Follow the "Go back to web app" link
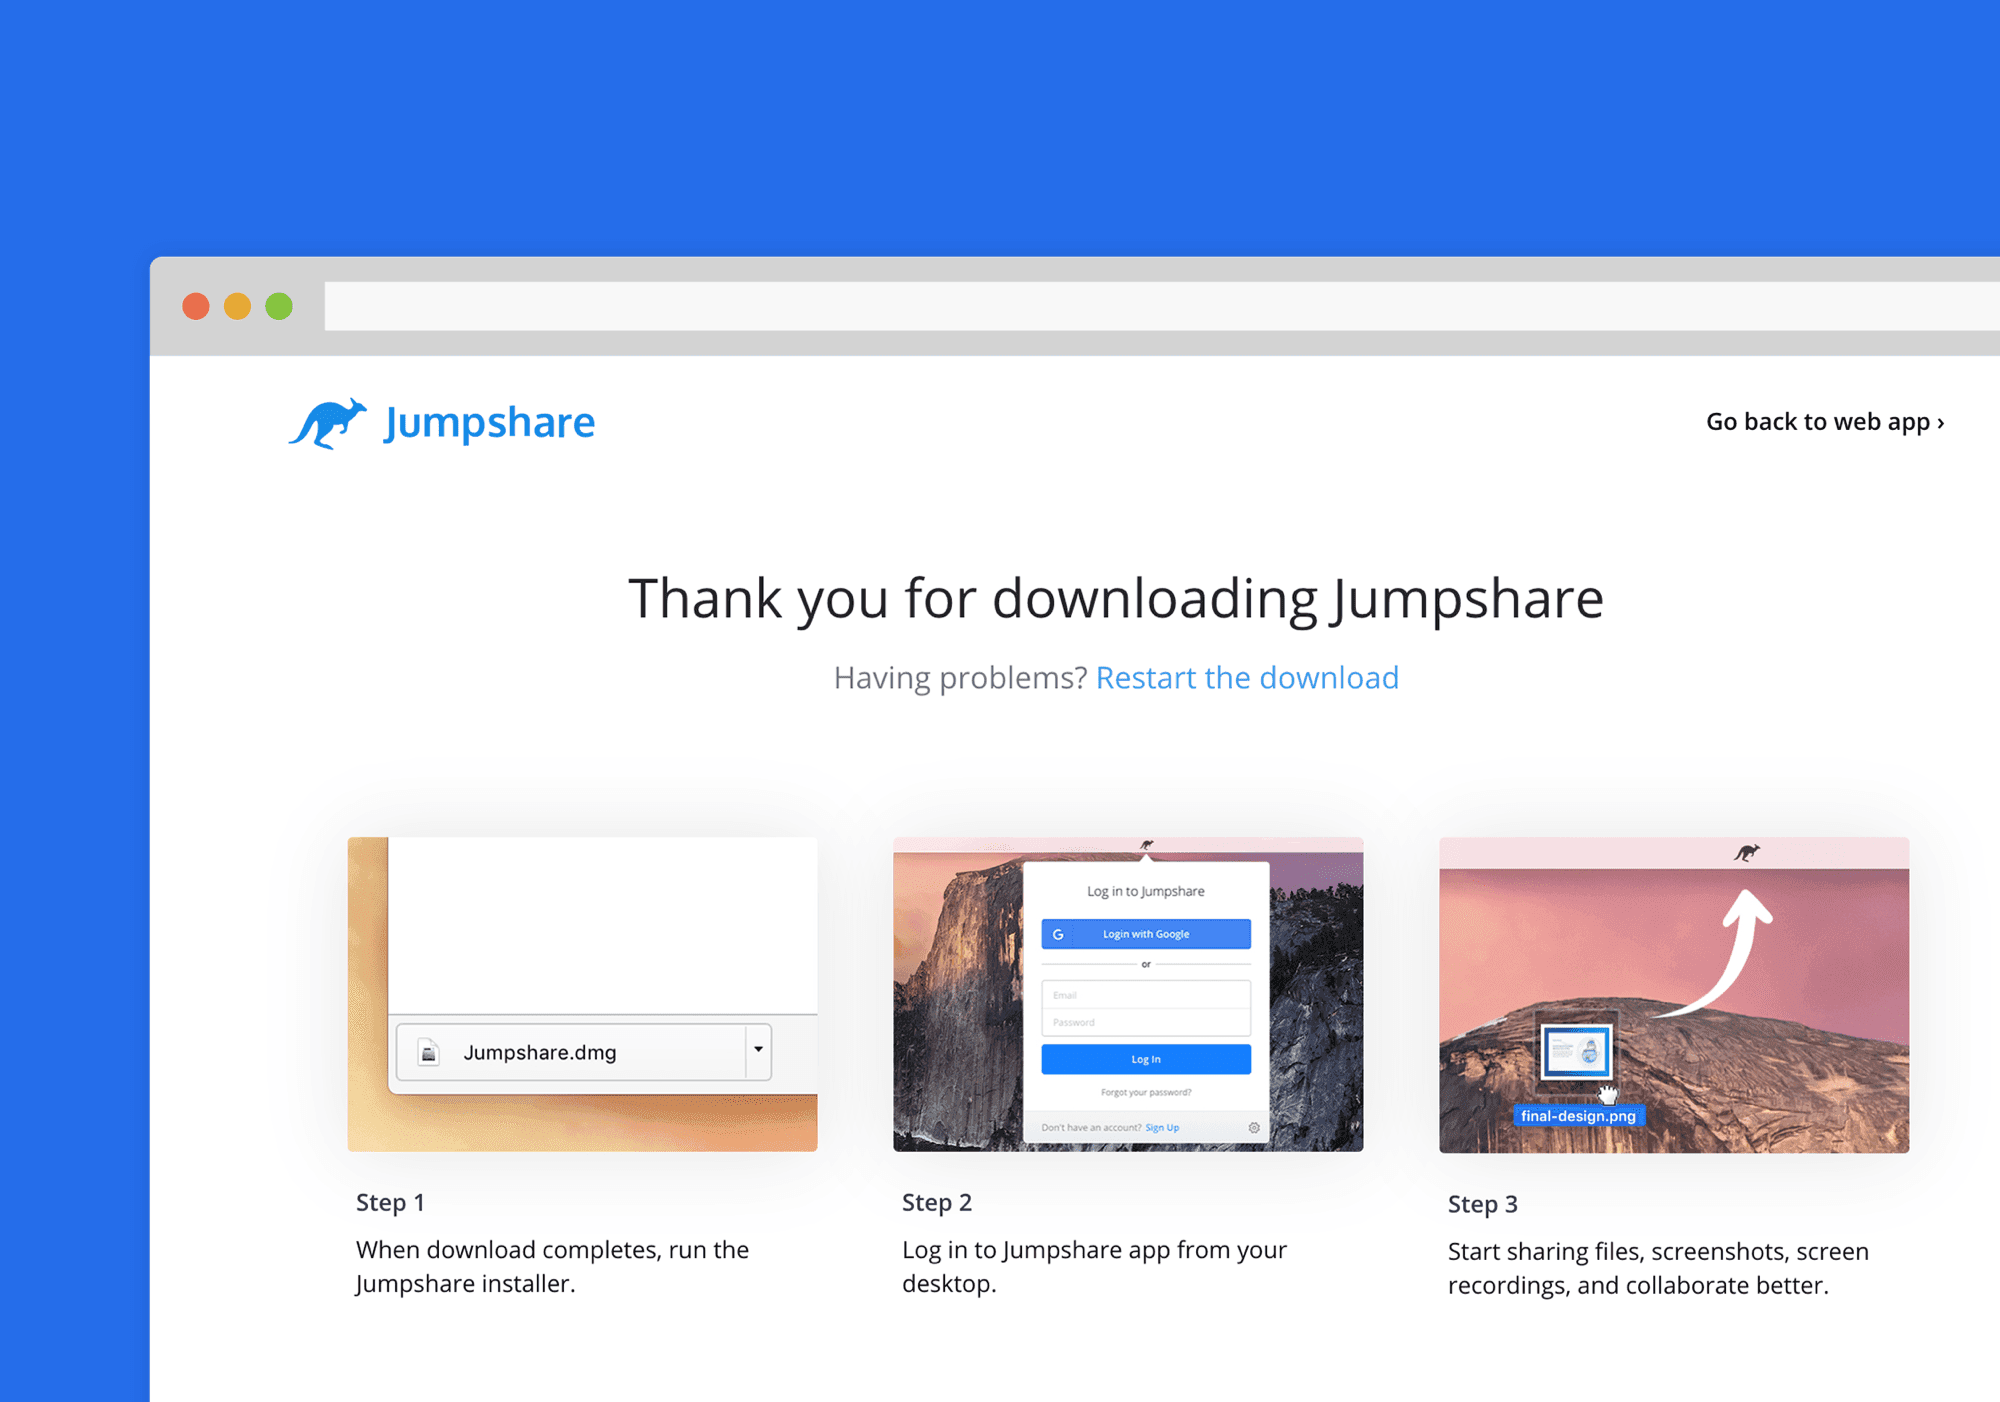This screenshot has width=2000, height=1402. pyautogui.click(x=1824, y=422)
